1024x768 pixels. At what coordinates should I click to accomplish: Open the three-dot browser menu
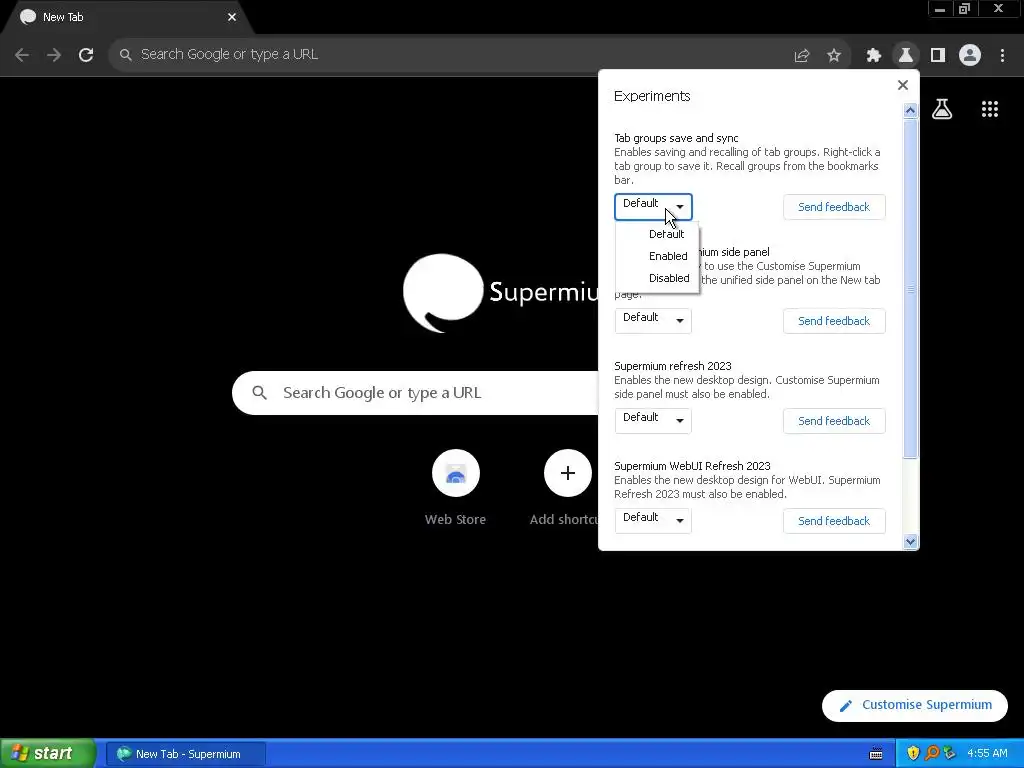(1002, 56)
